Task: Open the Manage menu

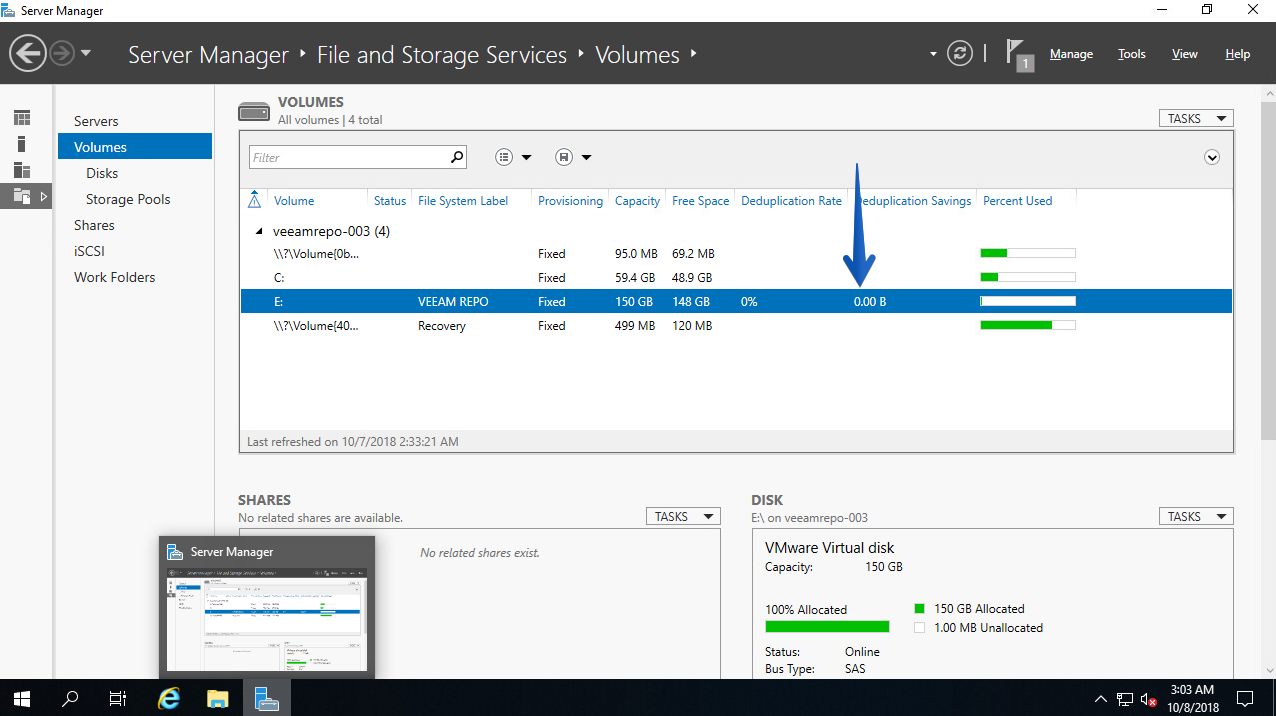Action: click(x=1071, y=54)
